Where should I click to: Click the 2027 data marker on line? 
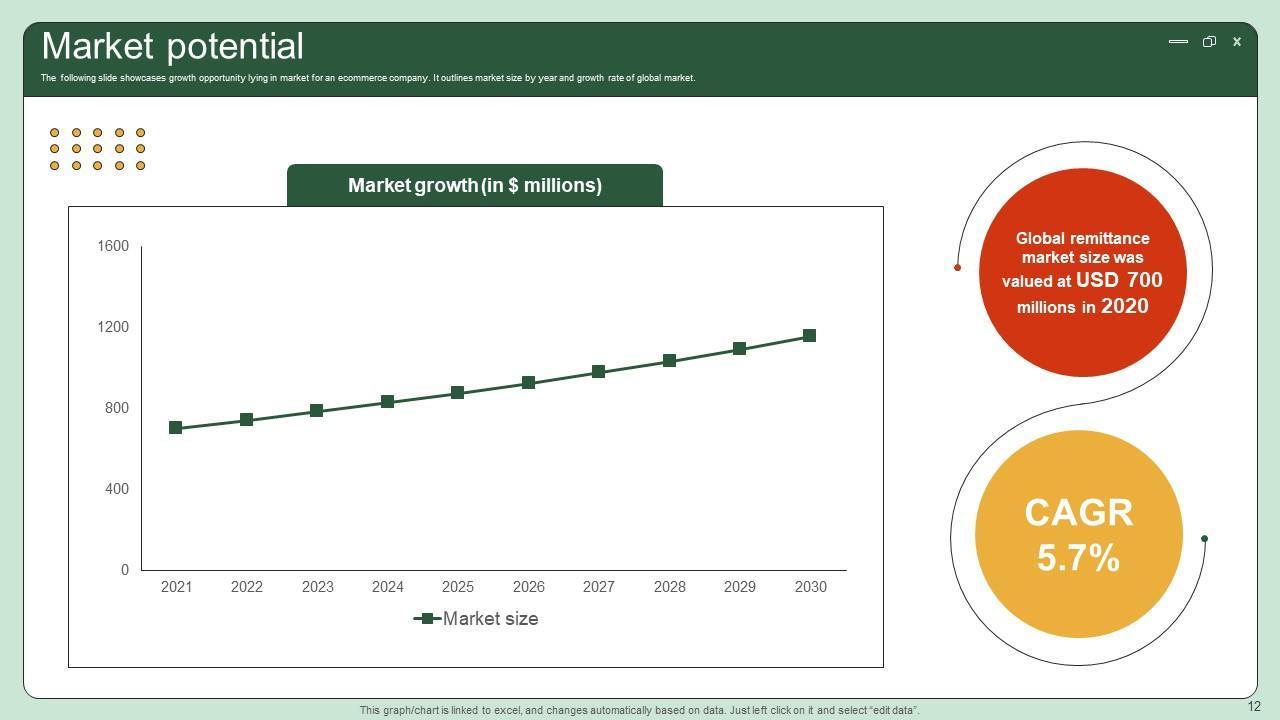(599, 372)
